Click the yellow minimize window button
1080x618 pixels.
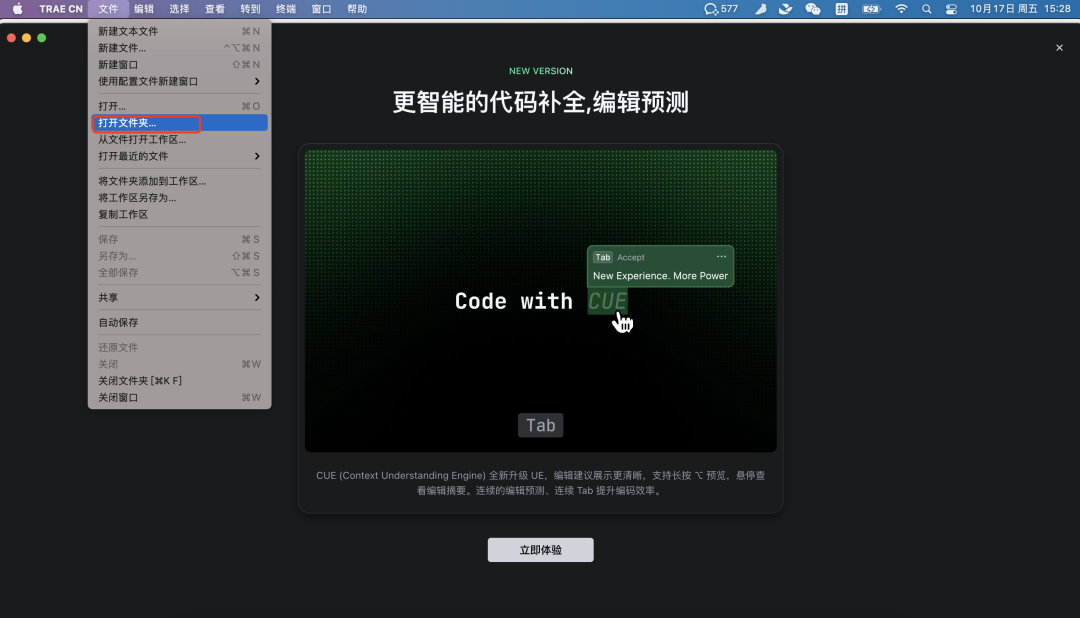(x=26, y=38)
